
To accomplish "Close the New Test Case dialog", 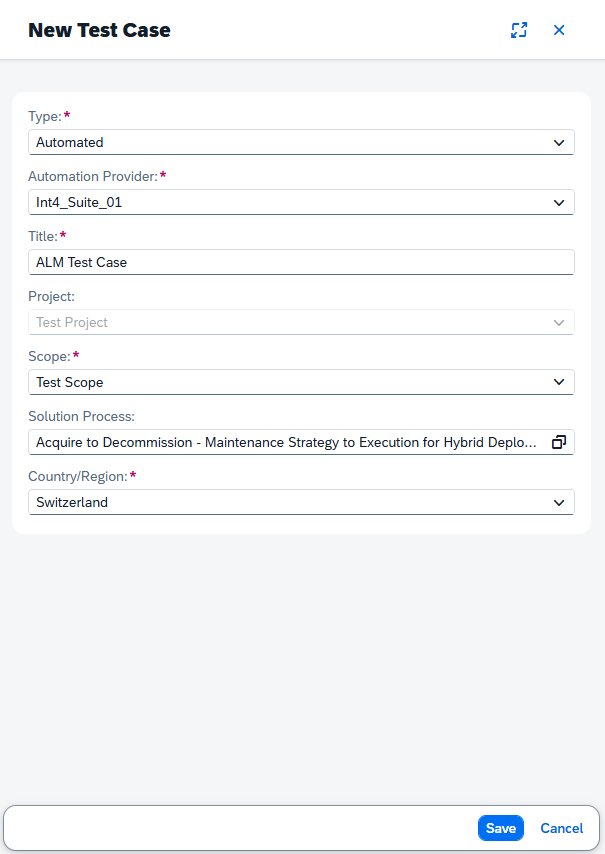I will tap(559, 30).
